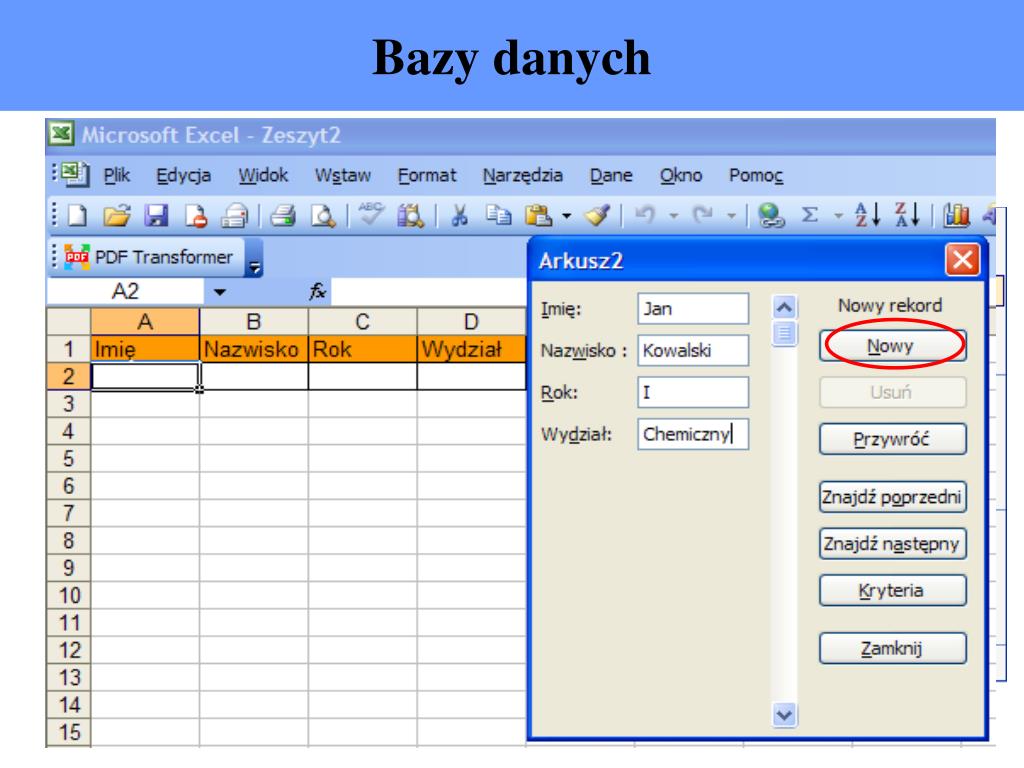Open PDF Transformer toolbar options arrow
The height and width of the screenshot is (768, 1024).
click(254, 266)
